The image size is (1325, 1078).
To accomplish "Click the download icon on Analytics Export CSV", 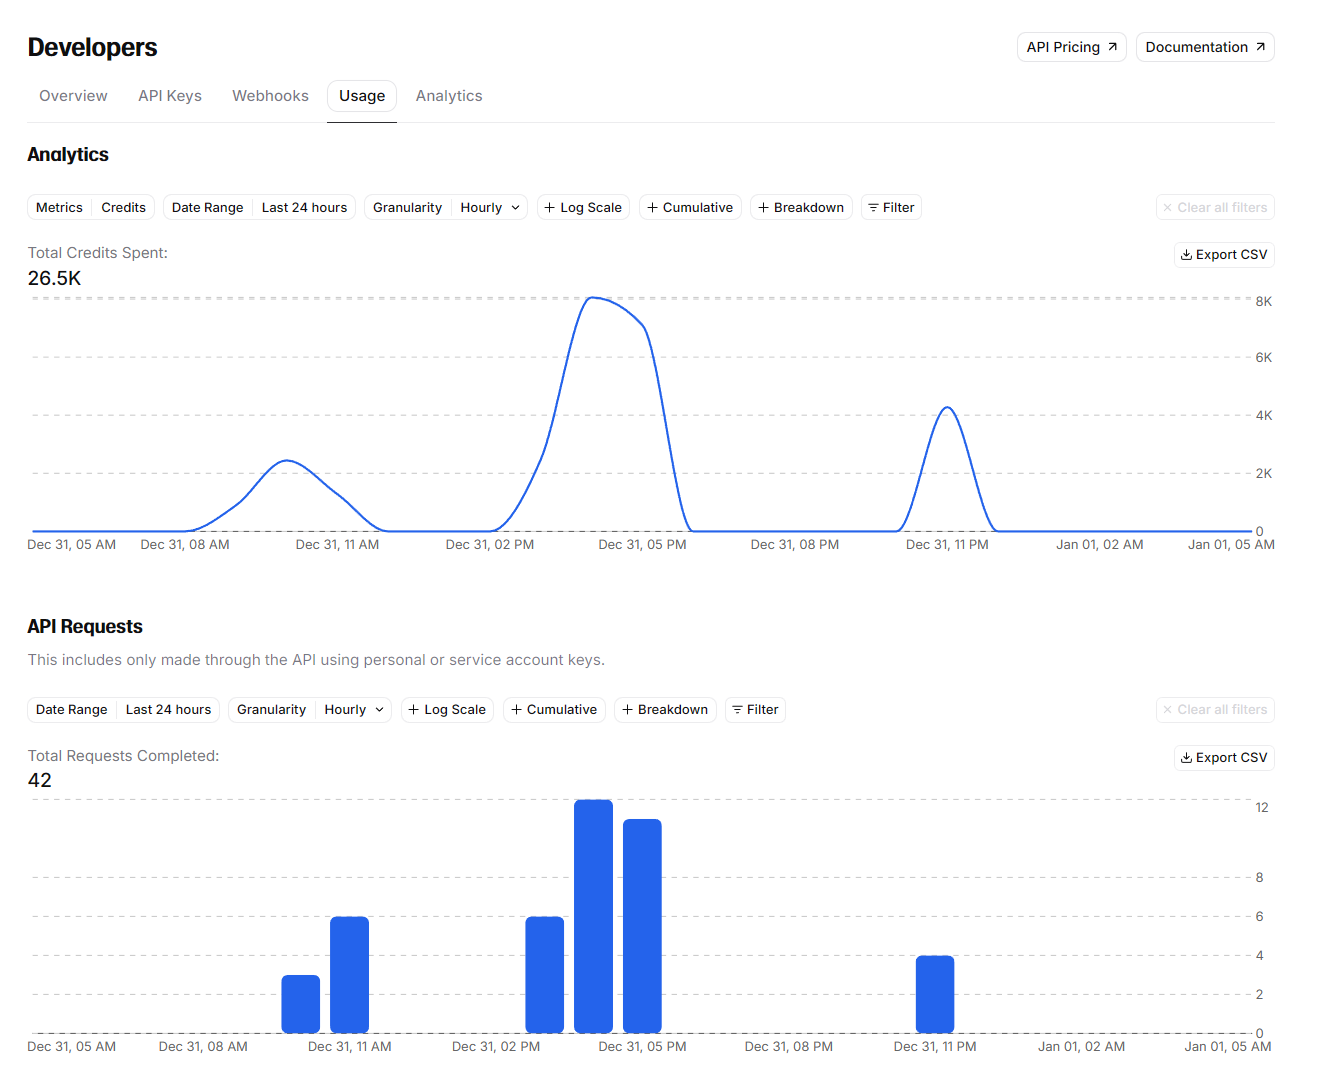I will [x=1186, y=255].
